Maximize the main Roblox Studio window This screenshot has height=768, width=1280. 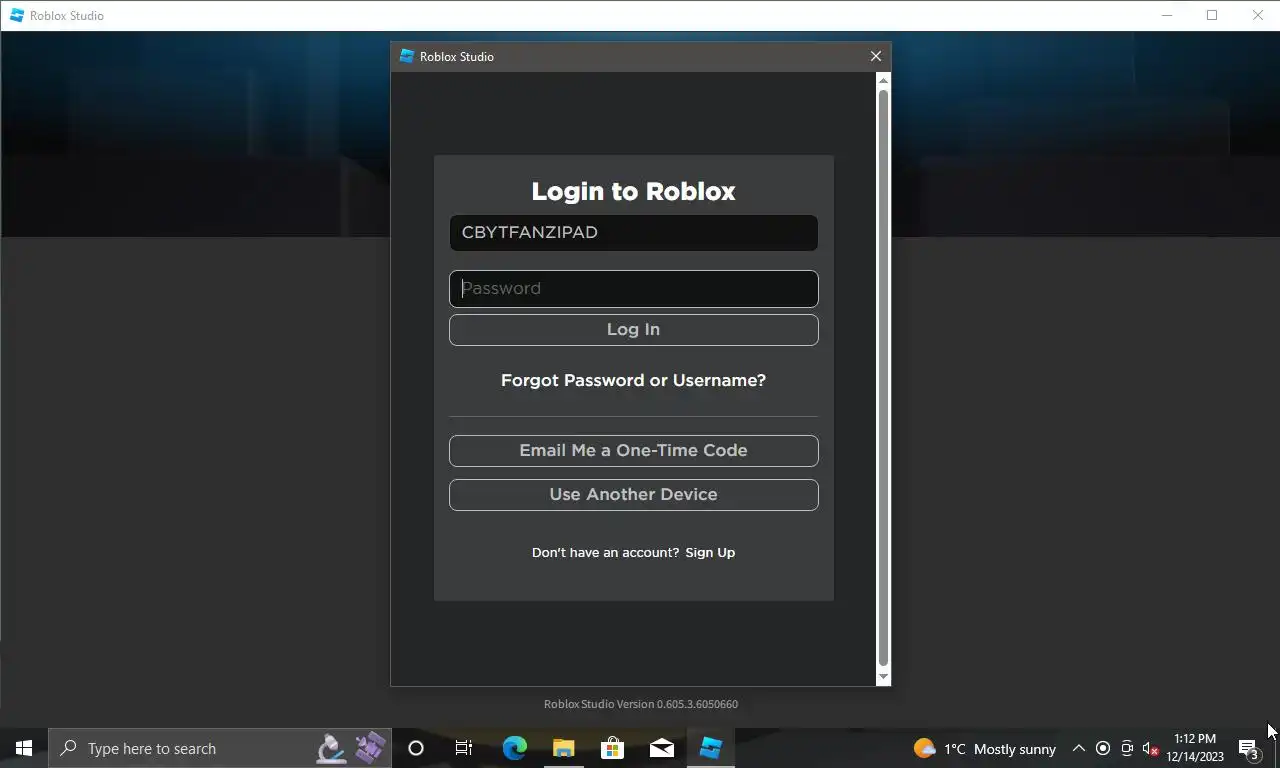[x=1212, y=15]
